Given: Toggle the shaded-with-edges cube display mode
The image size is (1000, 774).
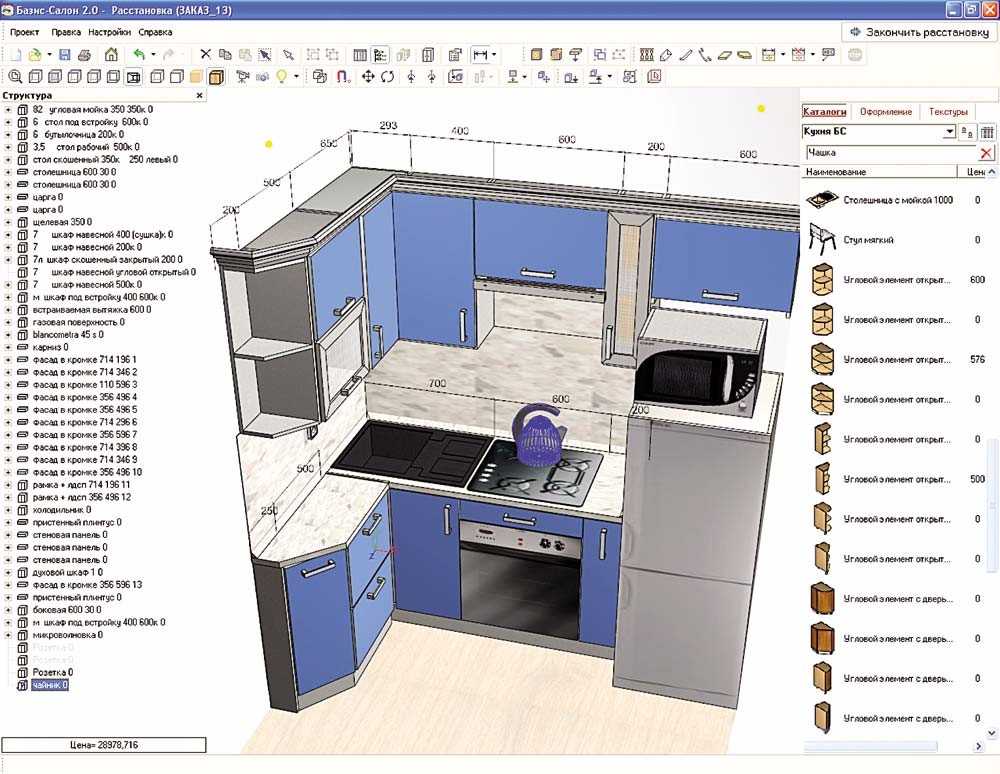Looking at the screenshot, I should 216,77.
